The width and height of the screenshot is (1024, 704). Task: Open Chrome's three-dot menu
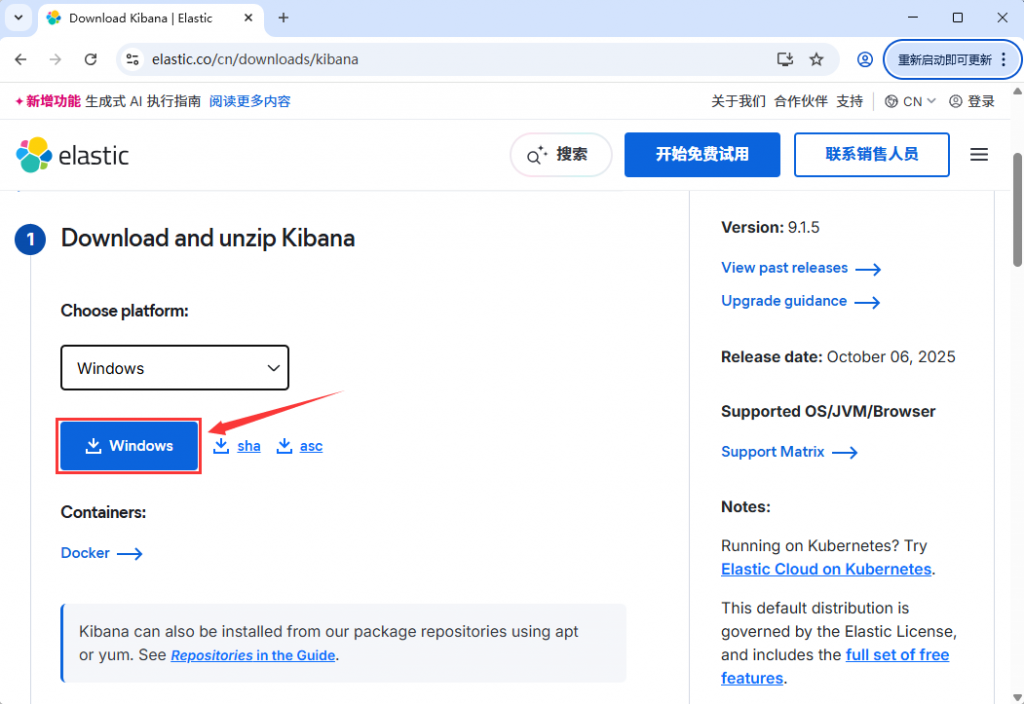(1005, 59)
